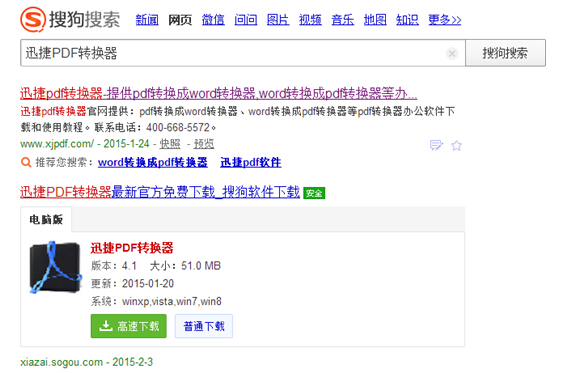Open the 图片 search category
The height and width of the screenshot is (373, 565).
tap(278, 20)
